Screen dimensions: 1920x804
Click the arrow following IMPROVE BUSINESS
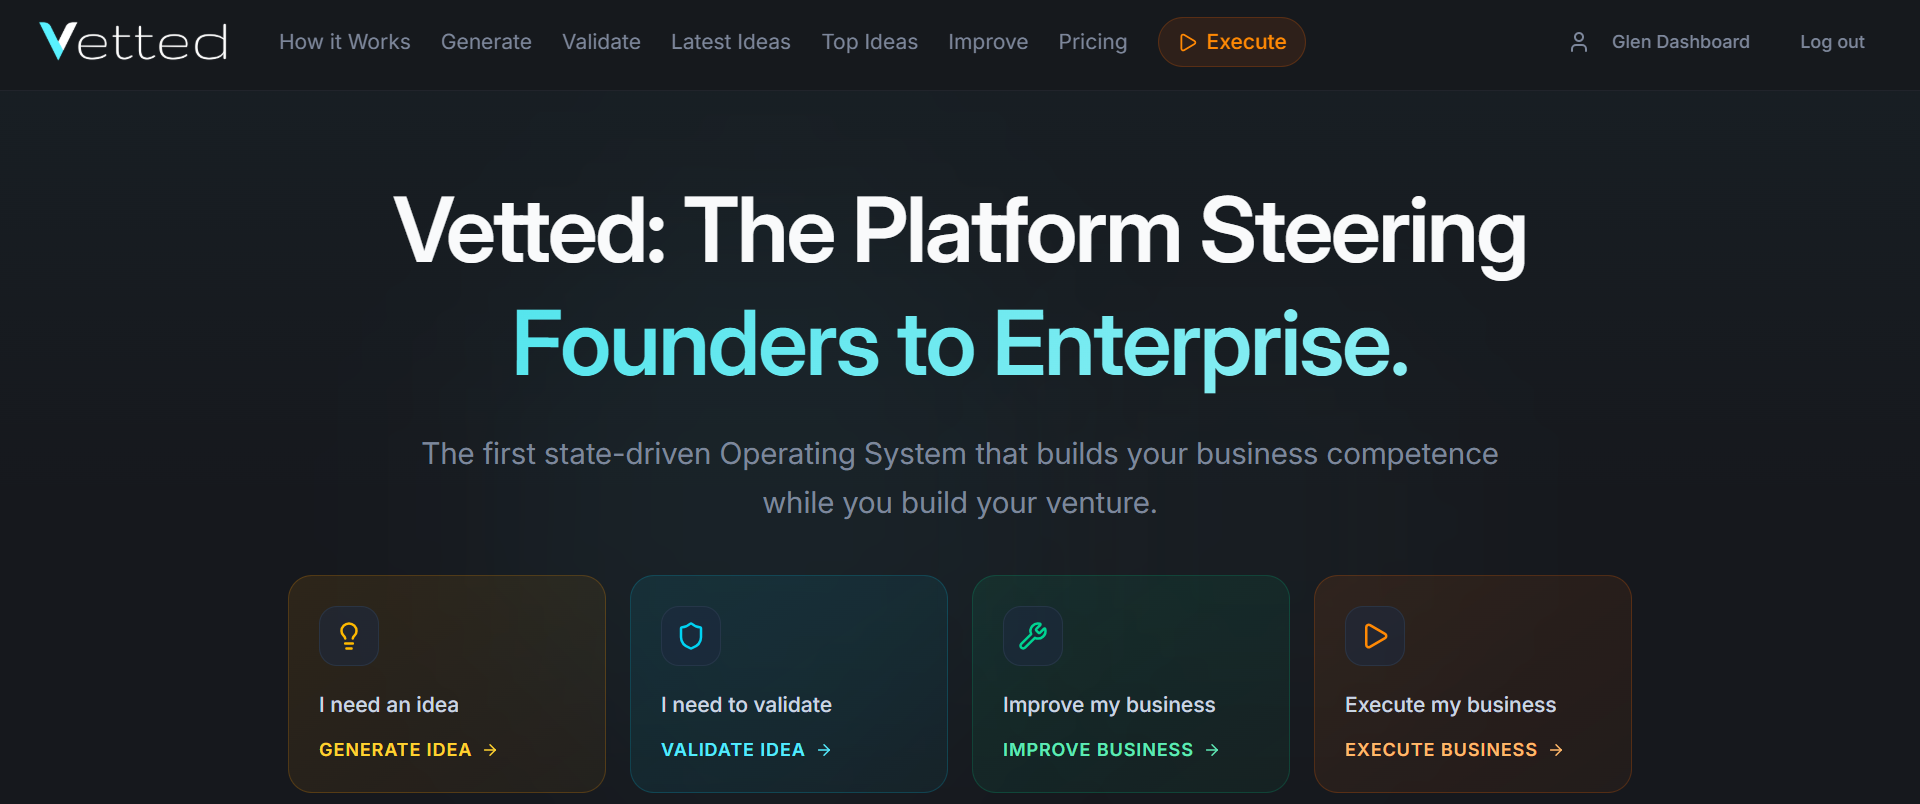coord(1212,750)
